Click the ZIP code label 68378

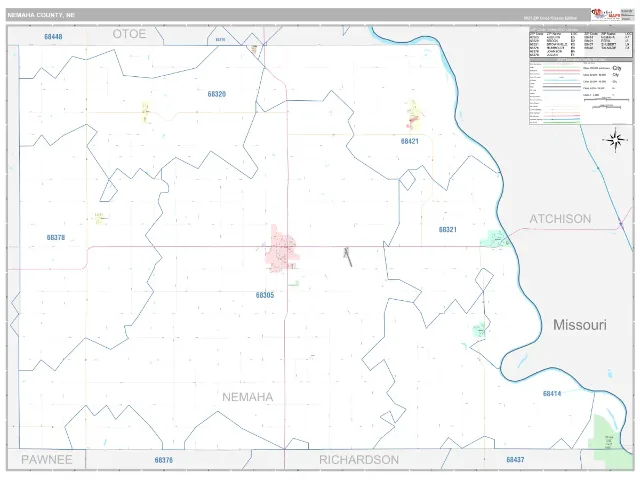pyautogui.click(x=56, y=238)
